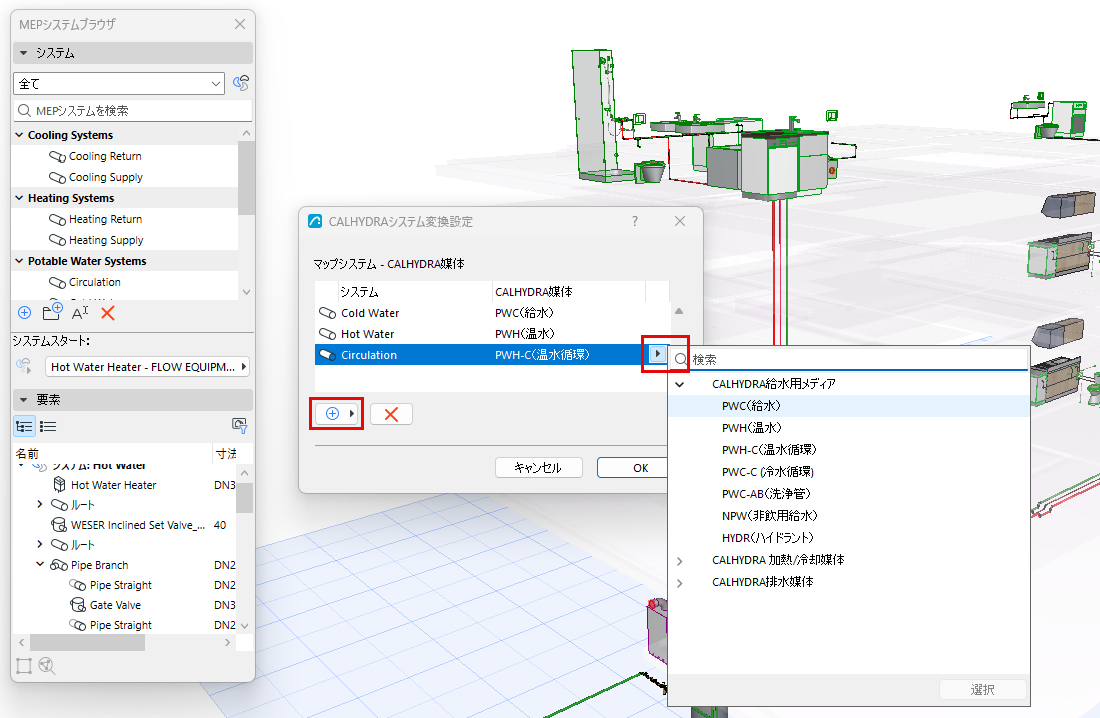Select Heating Supply in the system tree
The image size is (1100, 718).
click(106, 240)
